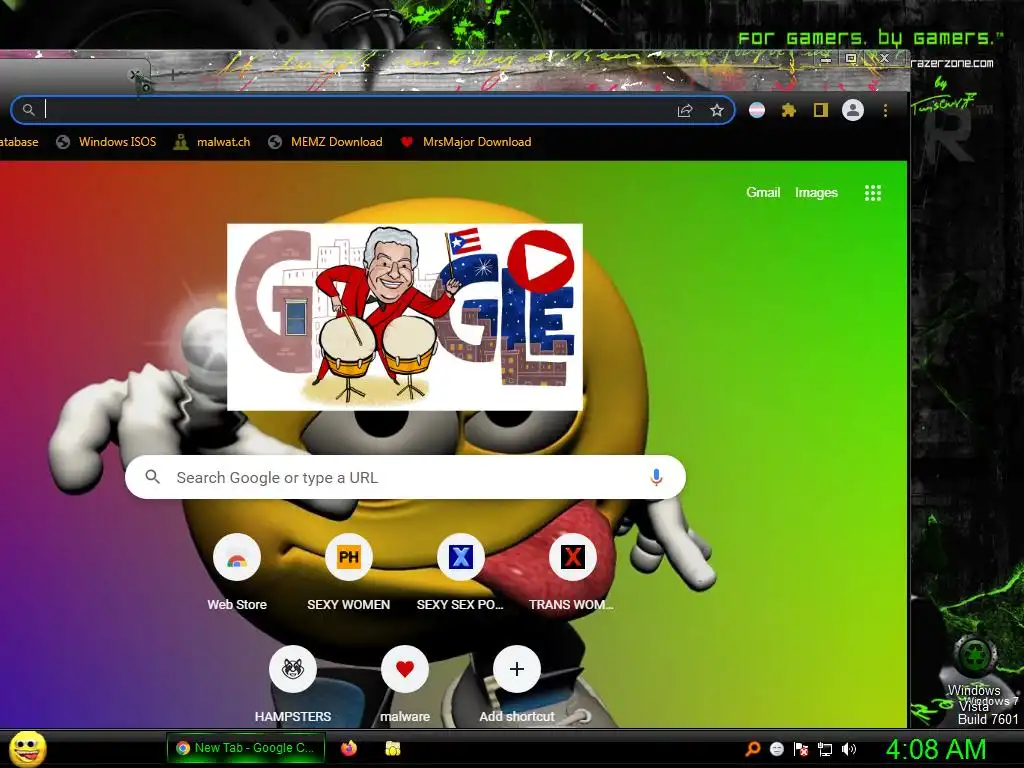Open Gmail from the New Tab page
This screenshot has height=768, width=1024.
763,193
